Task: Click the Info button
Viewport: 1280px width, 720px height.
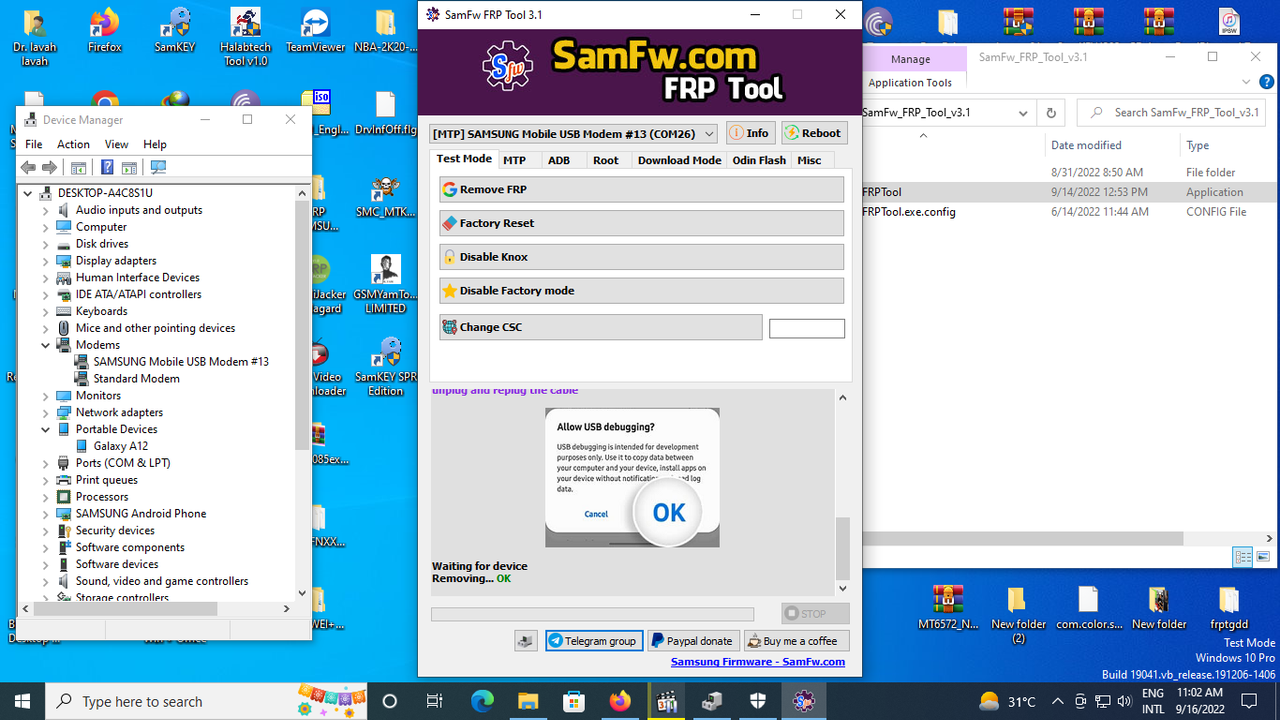Action: pos(750,133)
